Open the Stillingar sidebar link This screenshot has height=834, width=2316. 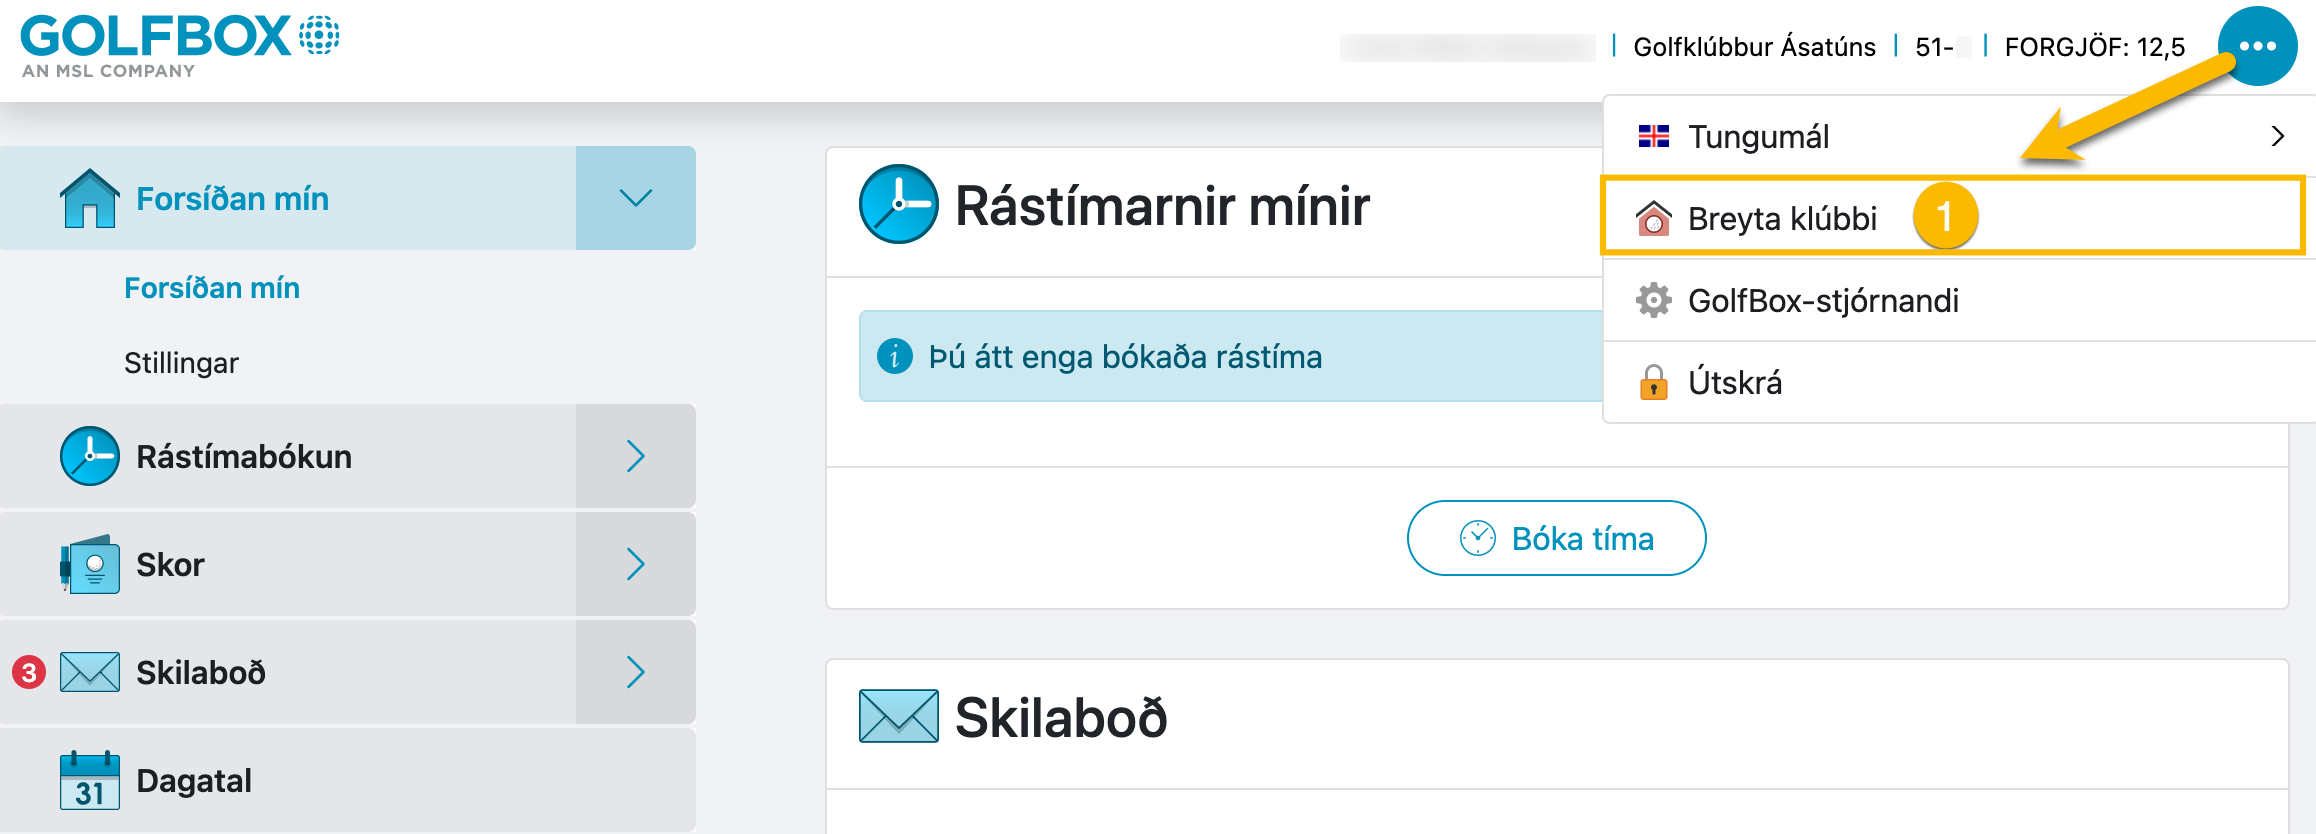181,362
